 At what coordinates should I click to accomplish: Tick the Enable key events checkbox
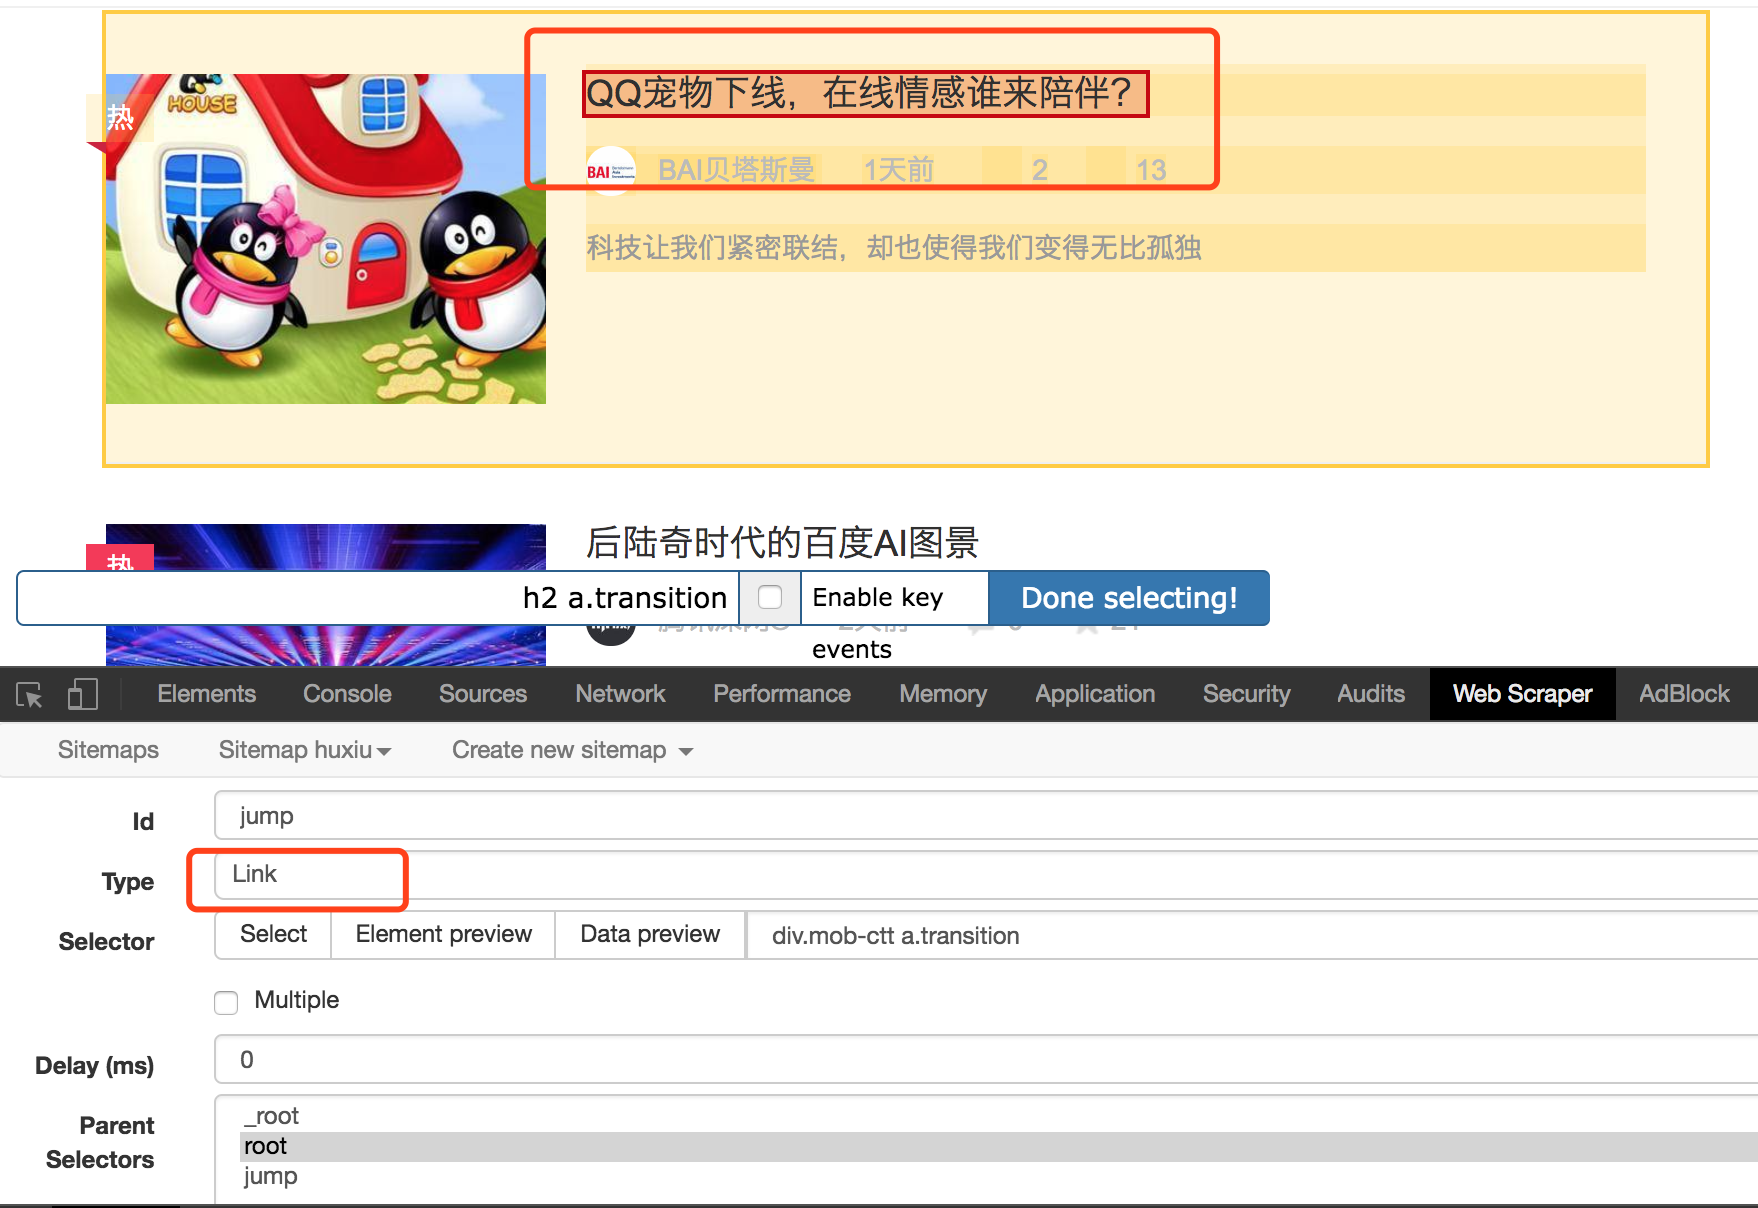click(770, 597)
